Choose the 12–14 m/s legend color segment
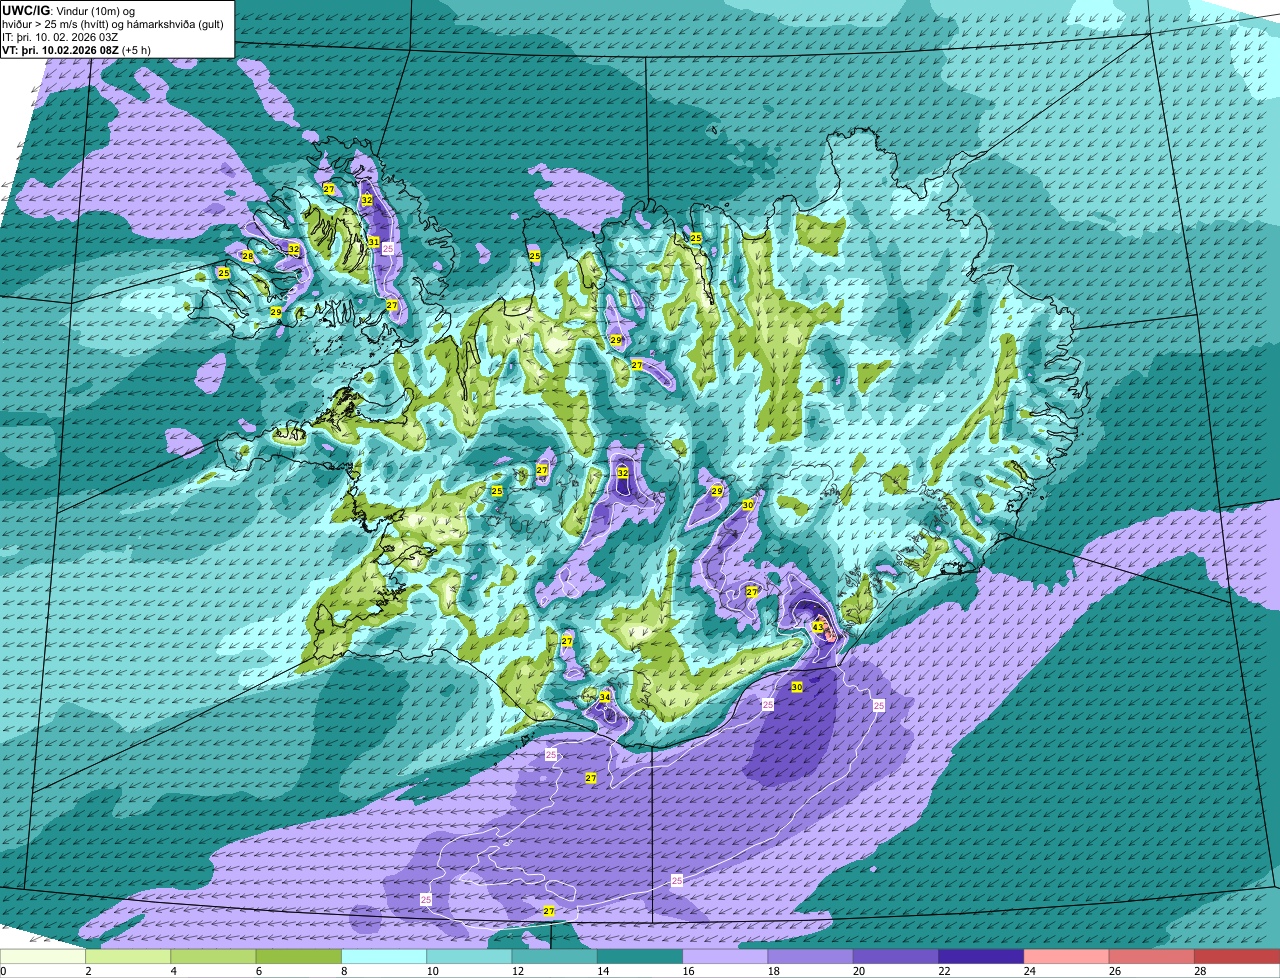1280x978 pixels. pyautogui.click(x=555, y=957)
